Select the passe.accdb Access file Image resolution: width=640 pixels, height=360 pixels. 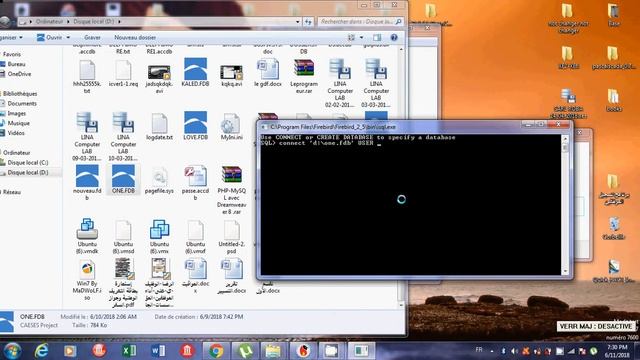pyautogui.click(x=196, y=182)
